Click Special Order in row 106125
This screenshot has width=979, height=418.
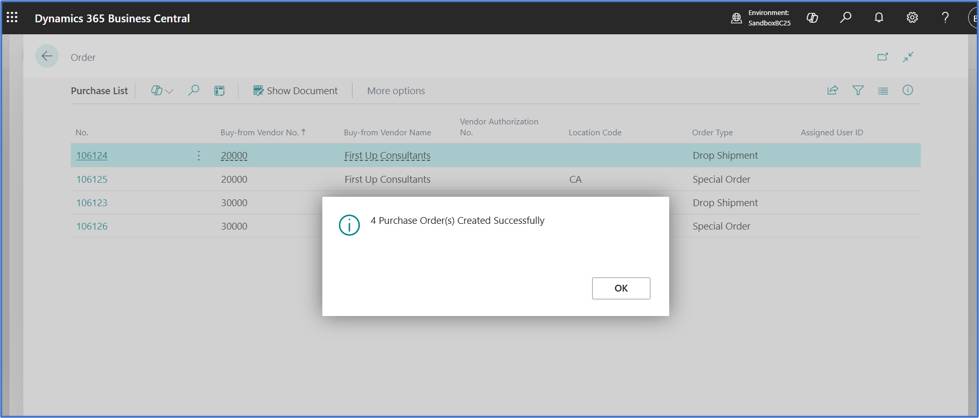click(x=721, y=179)
